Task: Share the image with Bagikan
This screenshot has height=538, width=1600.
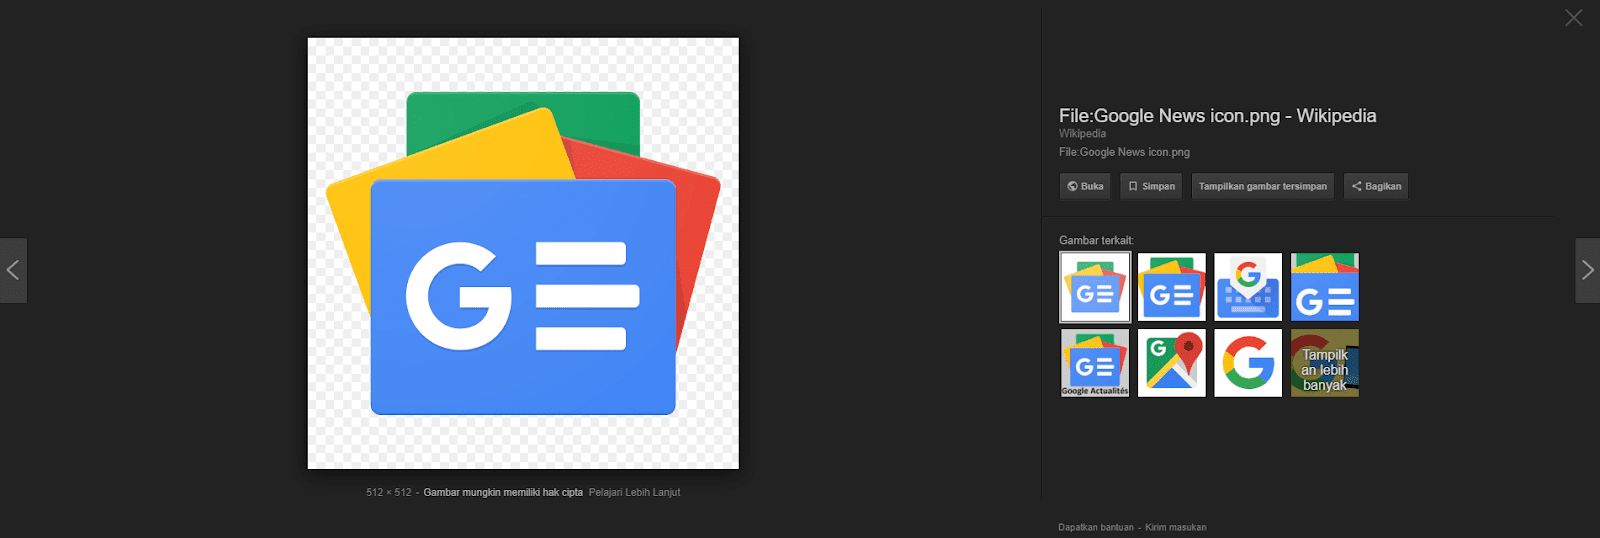Action: click(1376, 186)
